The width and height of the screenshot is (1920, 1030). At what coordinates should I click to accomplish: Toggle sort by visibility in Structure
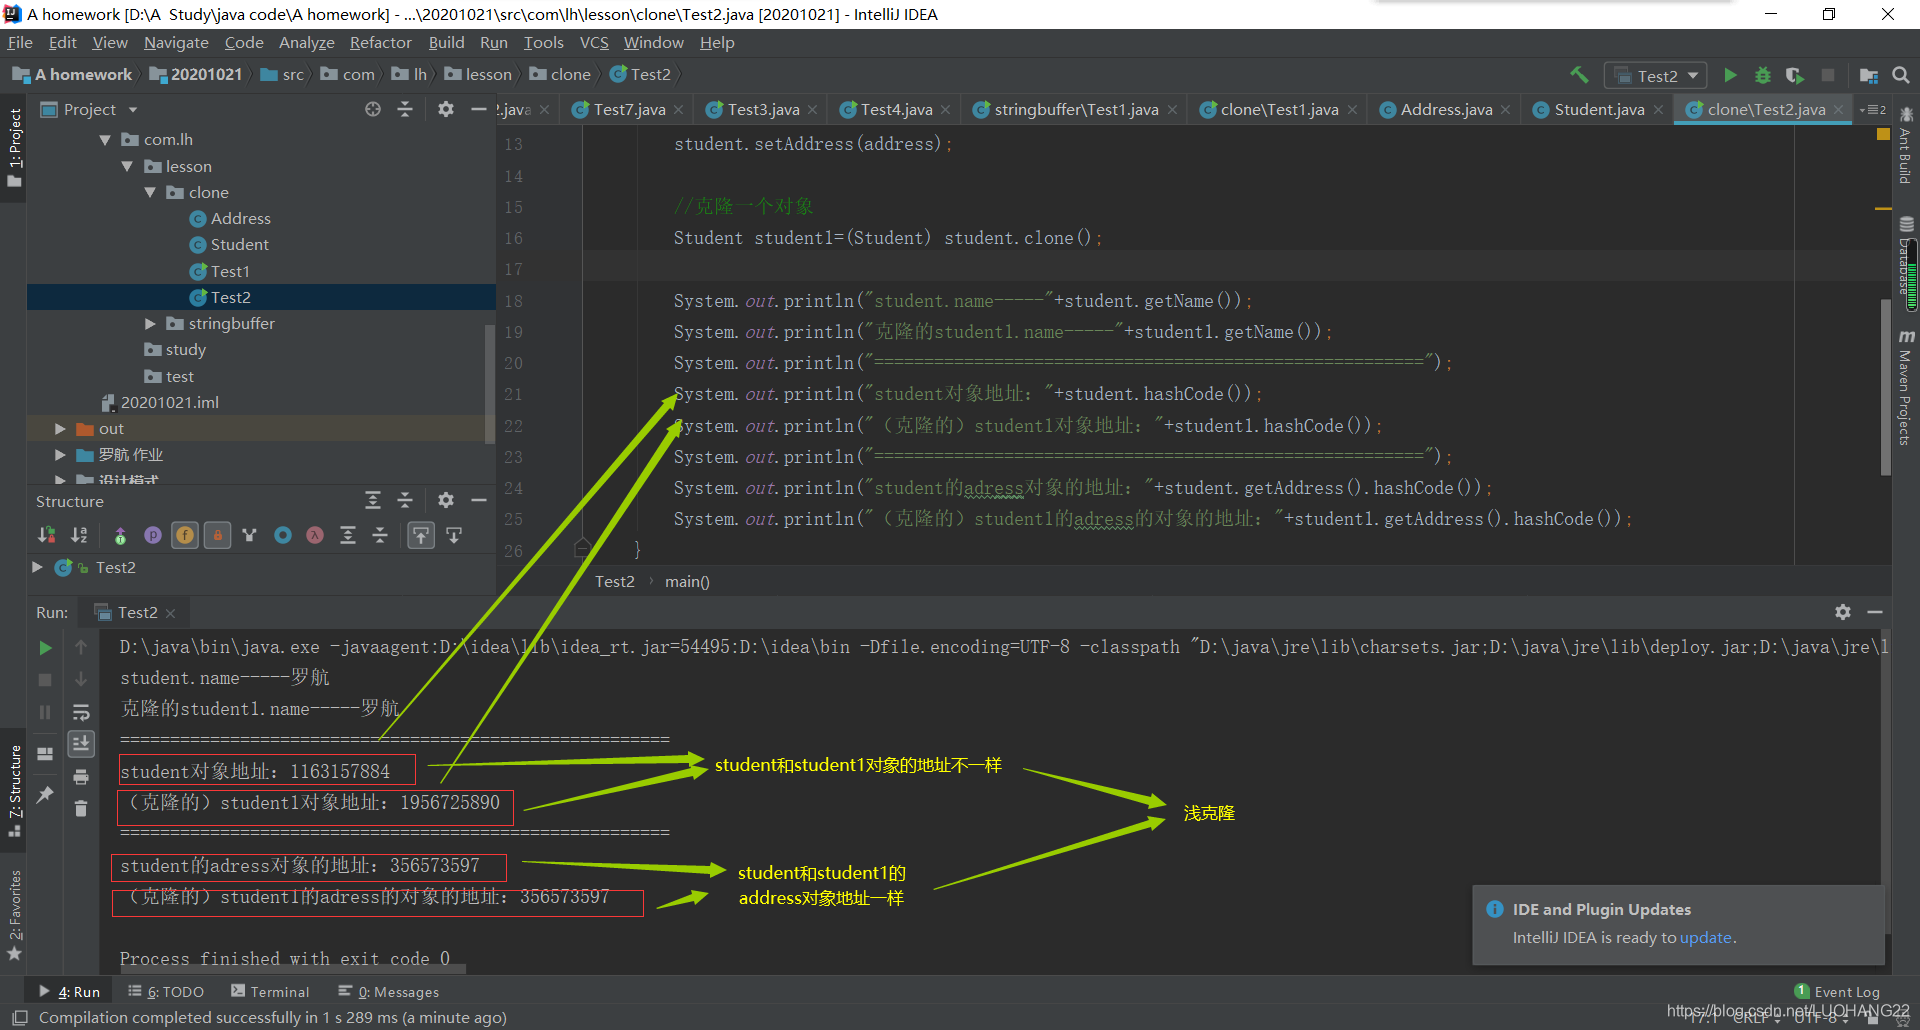47,535
